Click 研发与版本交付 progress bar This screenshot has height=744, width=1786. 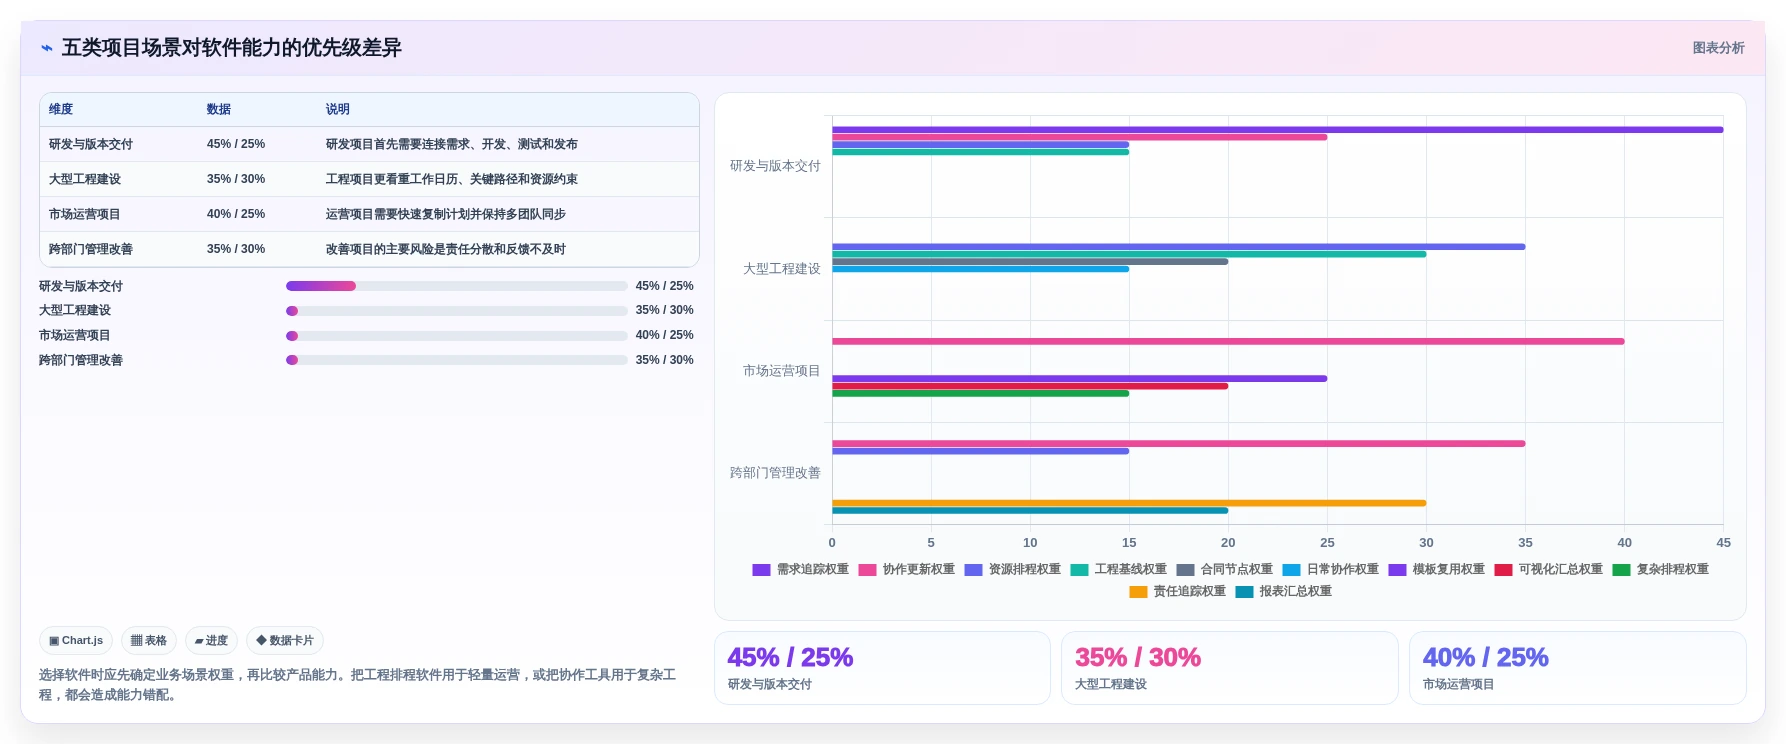[457, 286]
